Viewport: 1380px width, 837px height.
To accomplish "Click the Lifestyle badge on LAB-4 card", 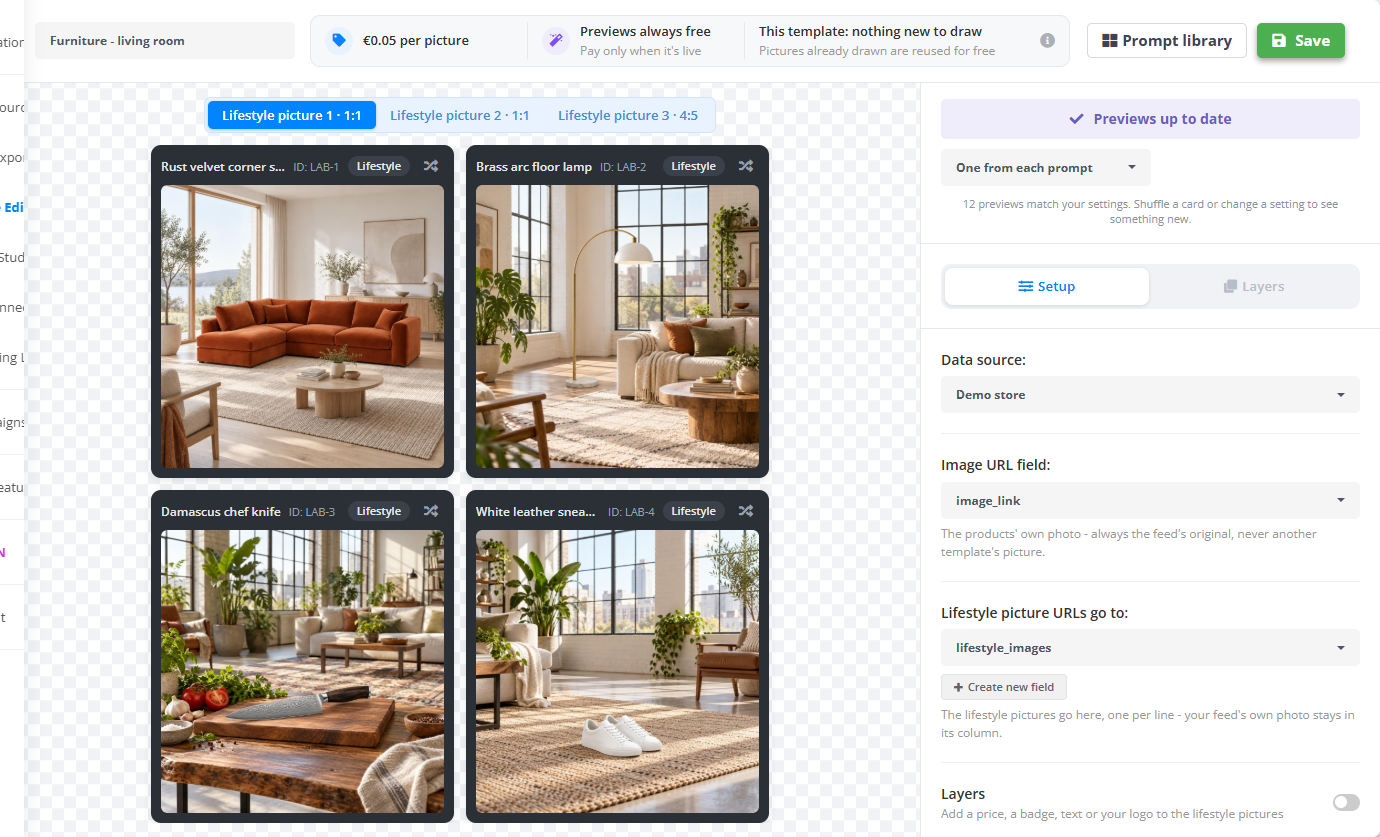I will pyautogui.click(x=694, y=511).
